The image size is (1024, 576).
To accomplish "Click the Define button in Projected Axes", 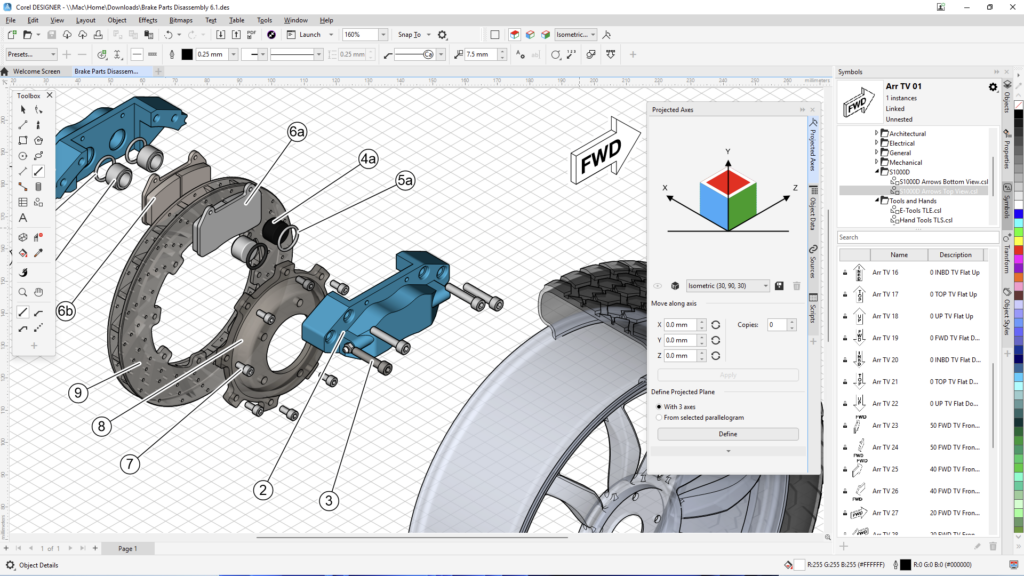I will pos(730,433).
